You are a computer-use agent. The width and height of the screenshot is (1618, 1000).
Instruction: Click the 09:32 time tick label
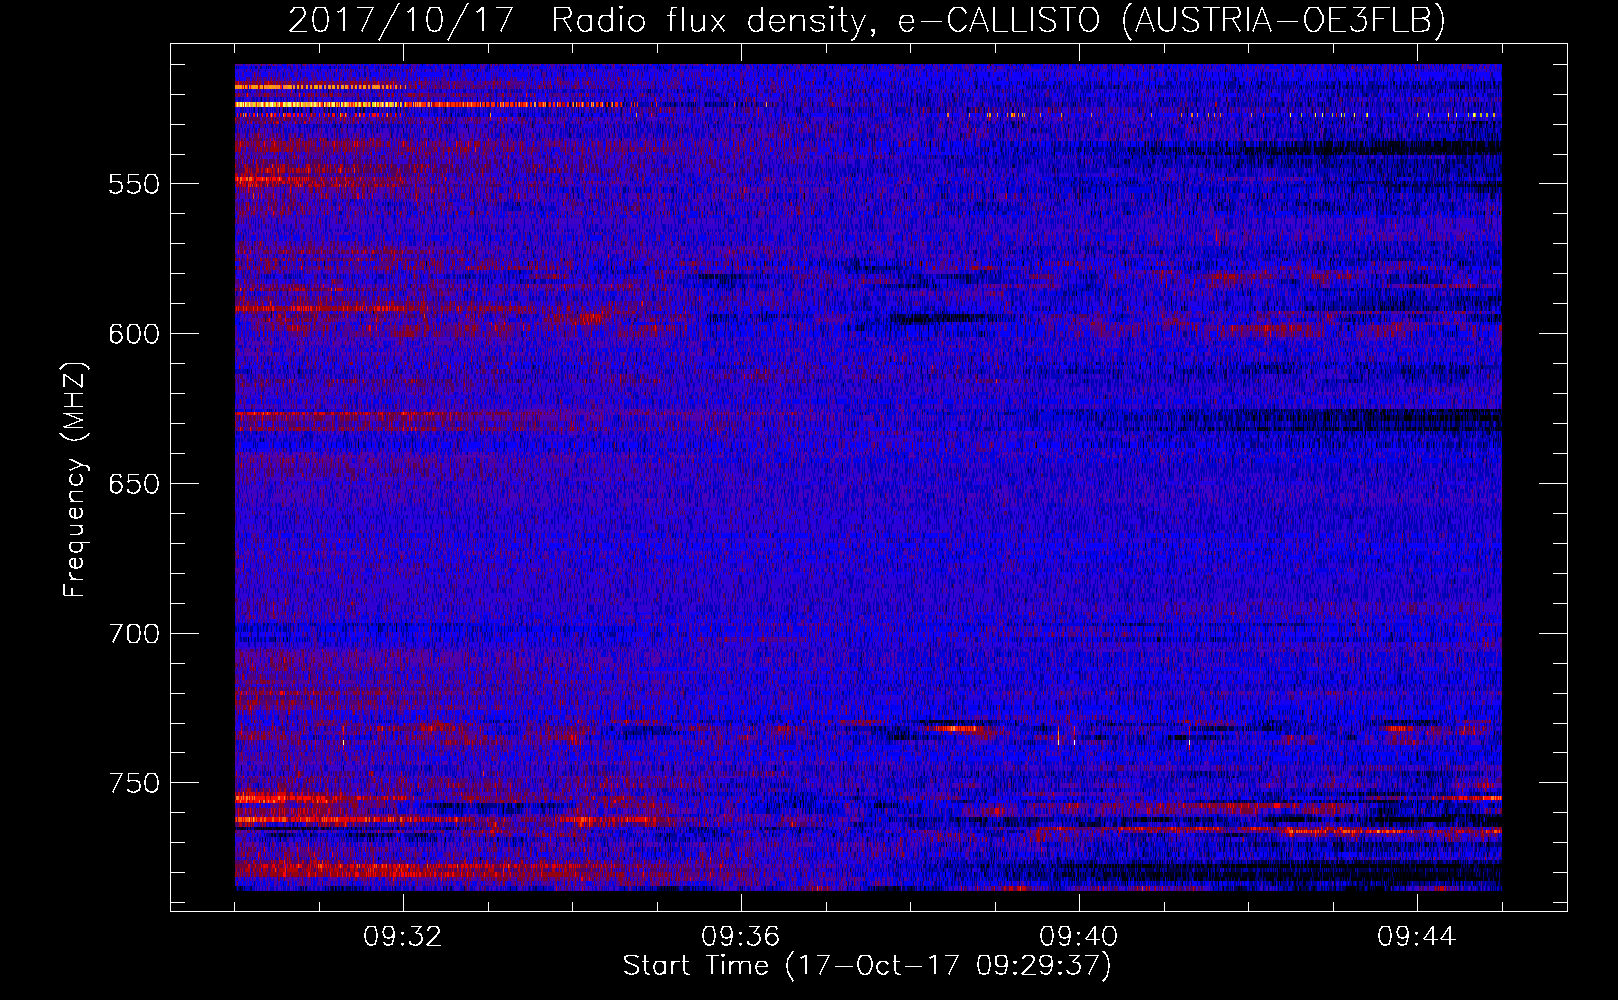tap(403, 937)
